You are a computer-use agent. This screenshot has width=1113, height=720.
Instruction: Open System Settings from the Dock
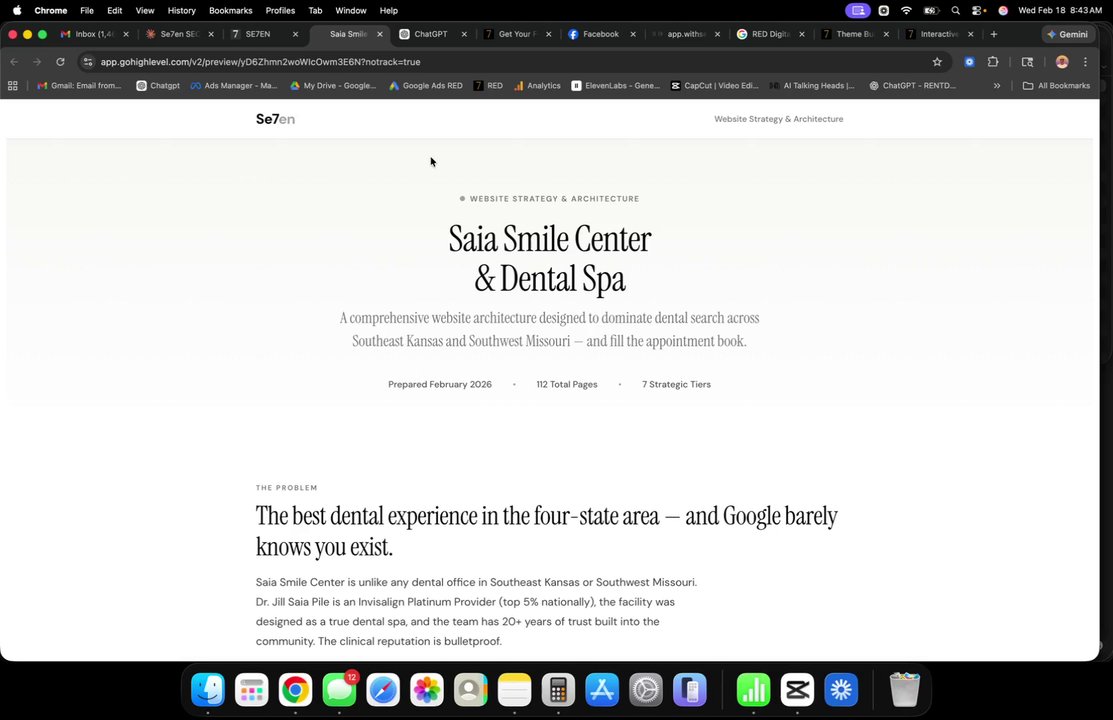(x=646, y=689)
